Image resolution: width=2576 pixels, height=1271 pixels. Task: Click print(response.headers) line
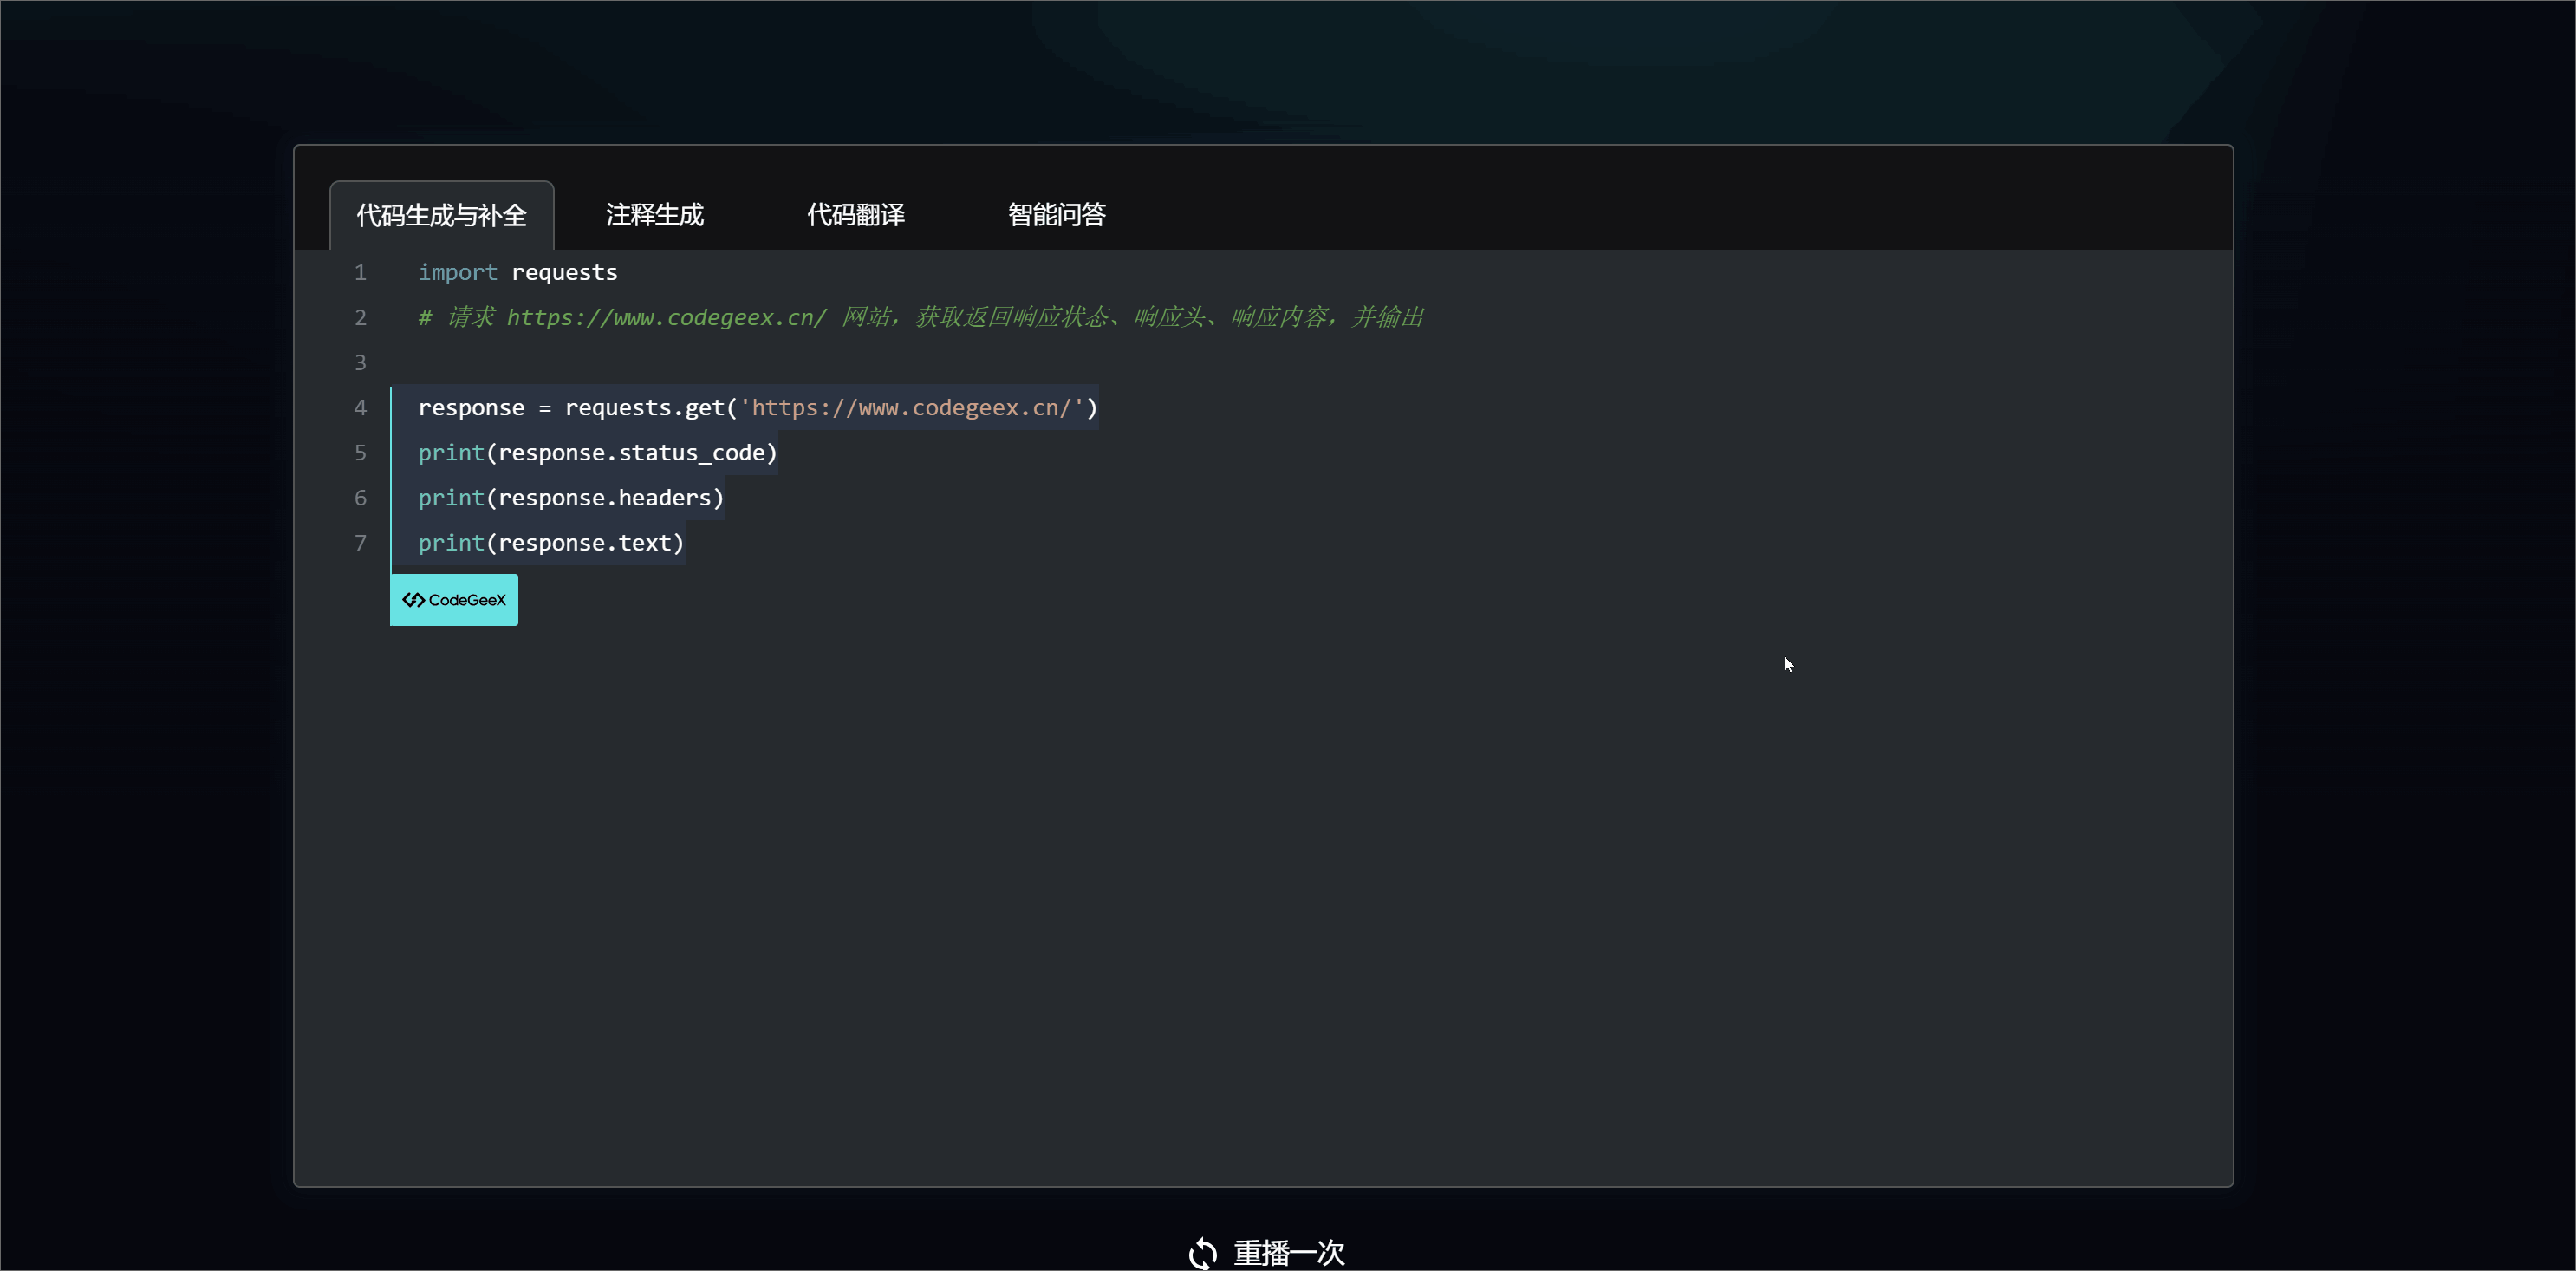pos(570,498)
